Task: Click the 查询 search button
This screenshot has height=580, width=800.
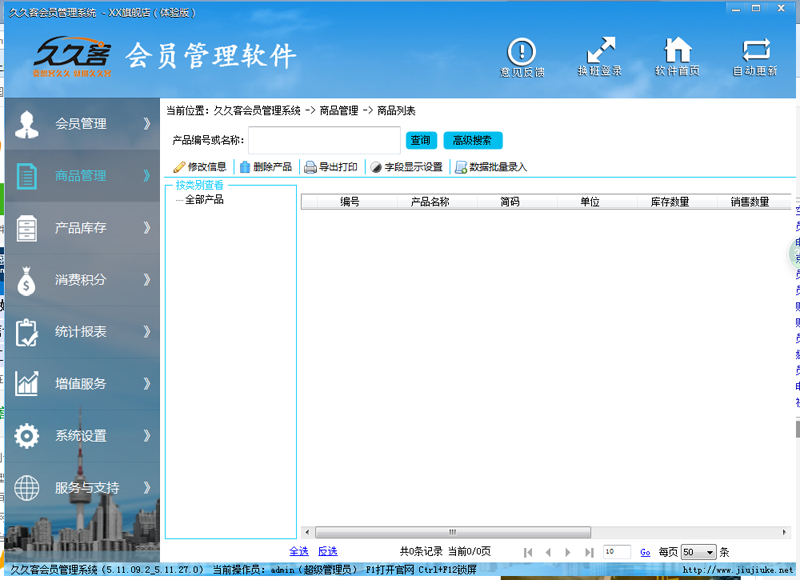Action: coord(421,140)
